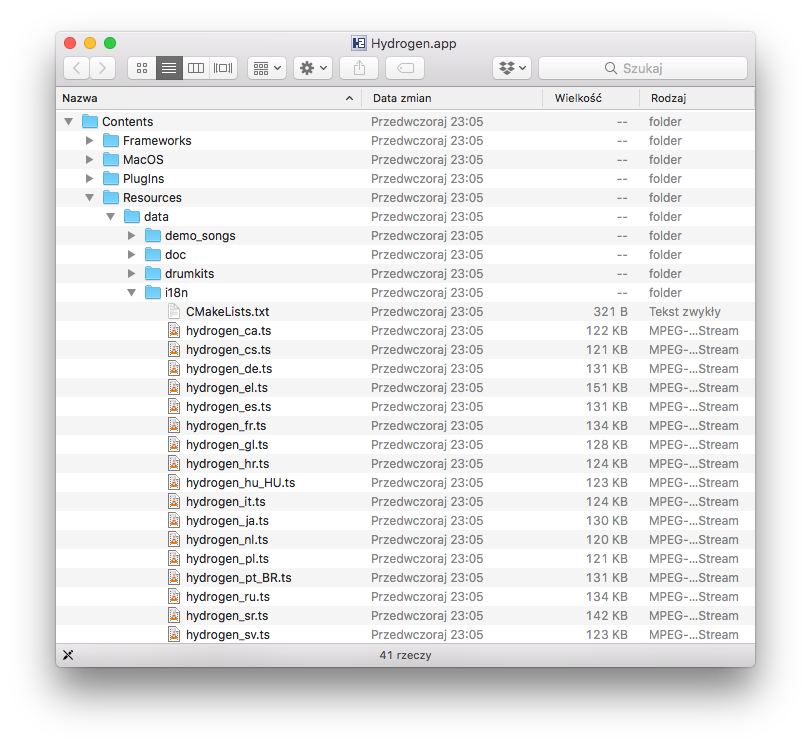Click the X icon in the status bar
Viewport: 811px width, 747px height.
tap(68, 655)
